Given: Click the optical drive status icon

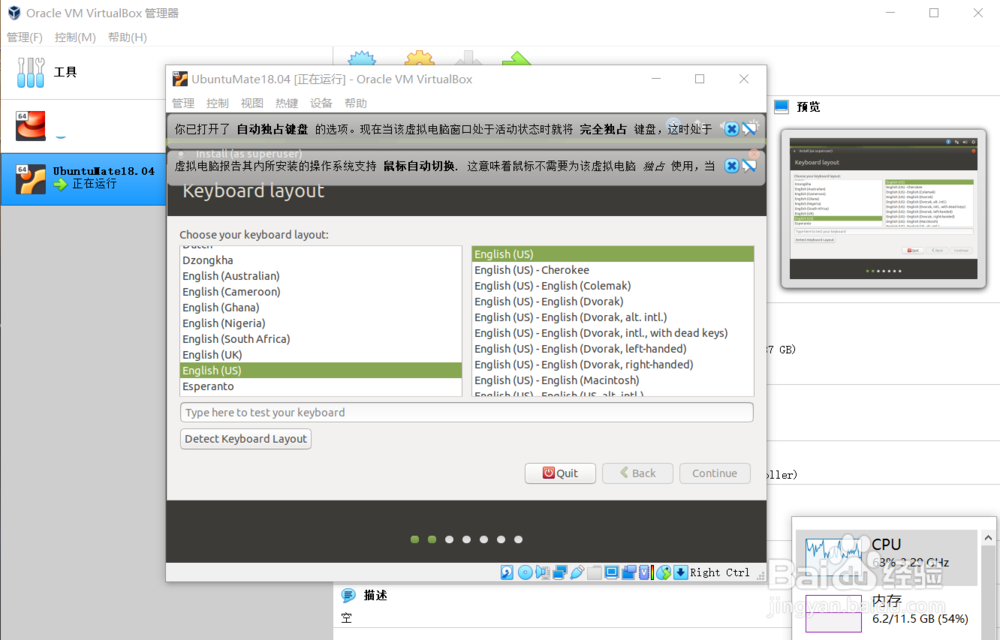Looking at the screenshot, I should click(x=525, y=572).
